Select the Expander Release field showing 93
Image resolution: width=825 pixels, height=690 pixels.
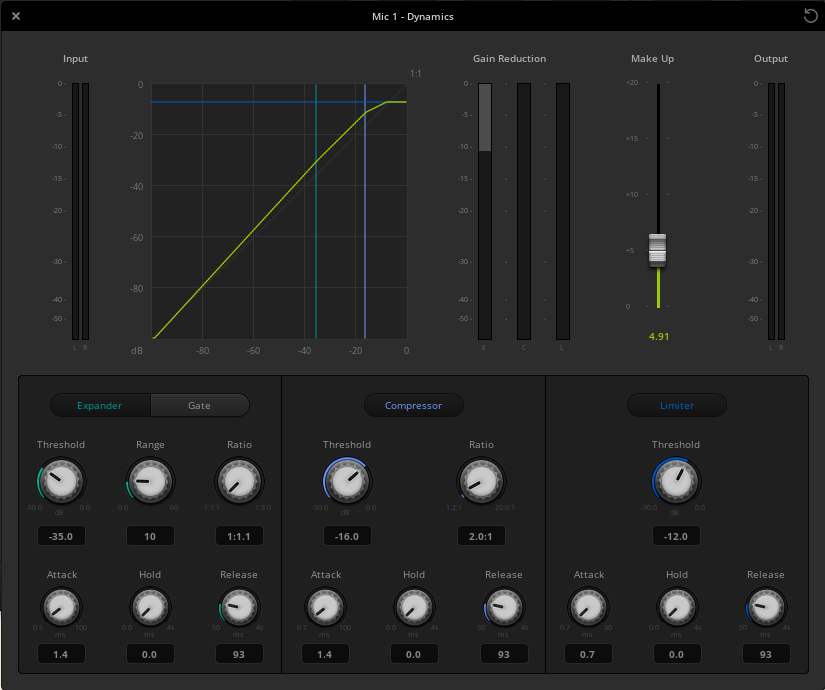[239, 654]
